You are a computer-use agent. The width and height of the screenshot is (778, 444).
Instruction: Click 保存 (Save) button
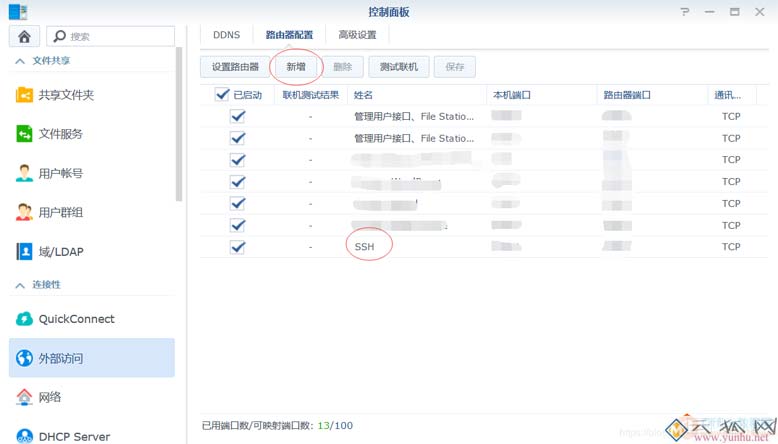(454, 66)
